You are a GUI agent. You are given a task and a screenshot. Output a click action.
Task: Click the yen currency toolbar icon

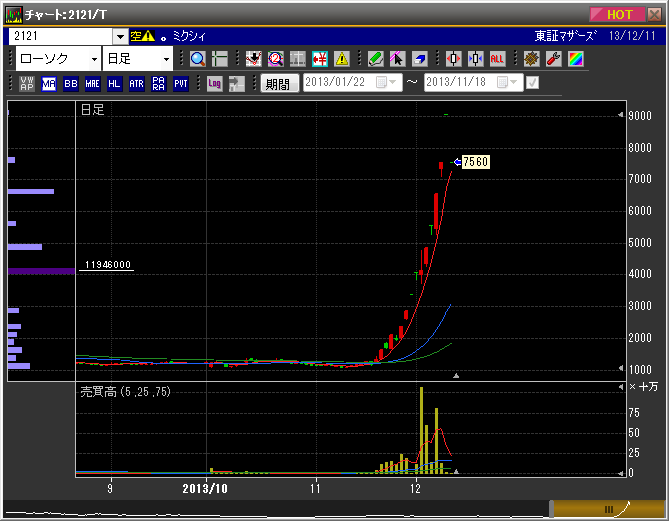click(321, 59)
